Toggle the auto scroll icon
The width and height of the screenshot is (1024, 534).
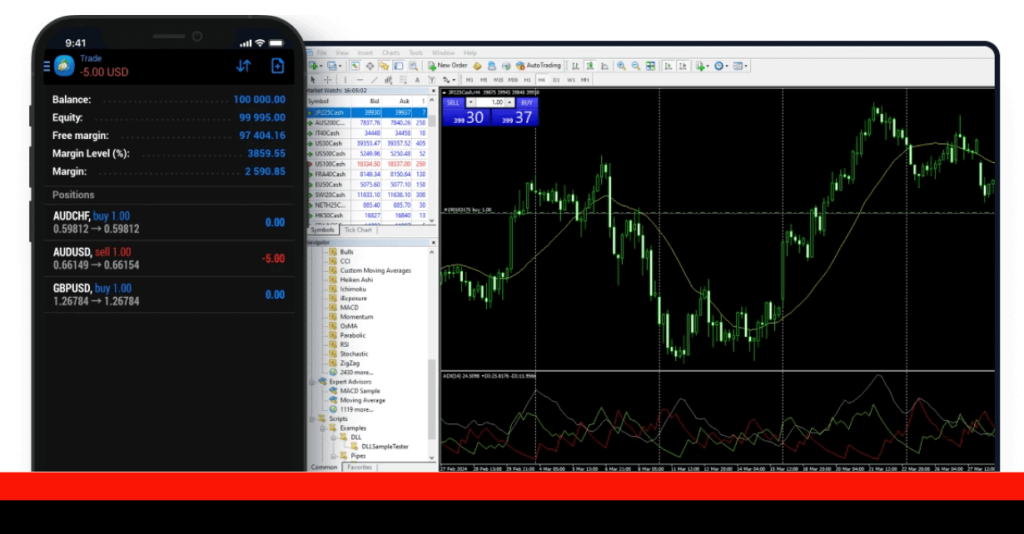coord(669,66)
